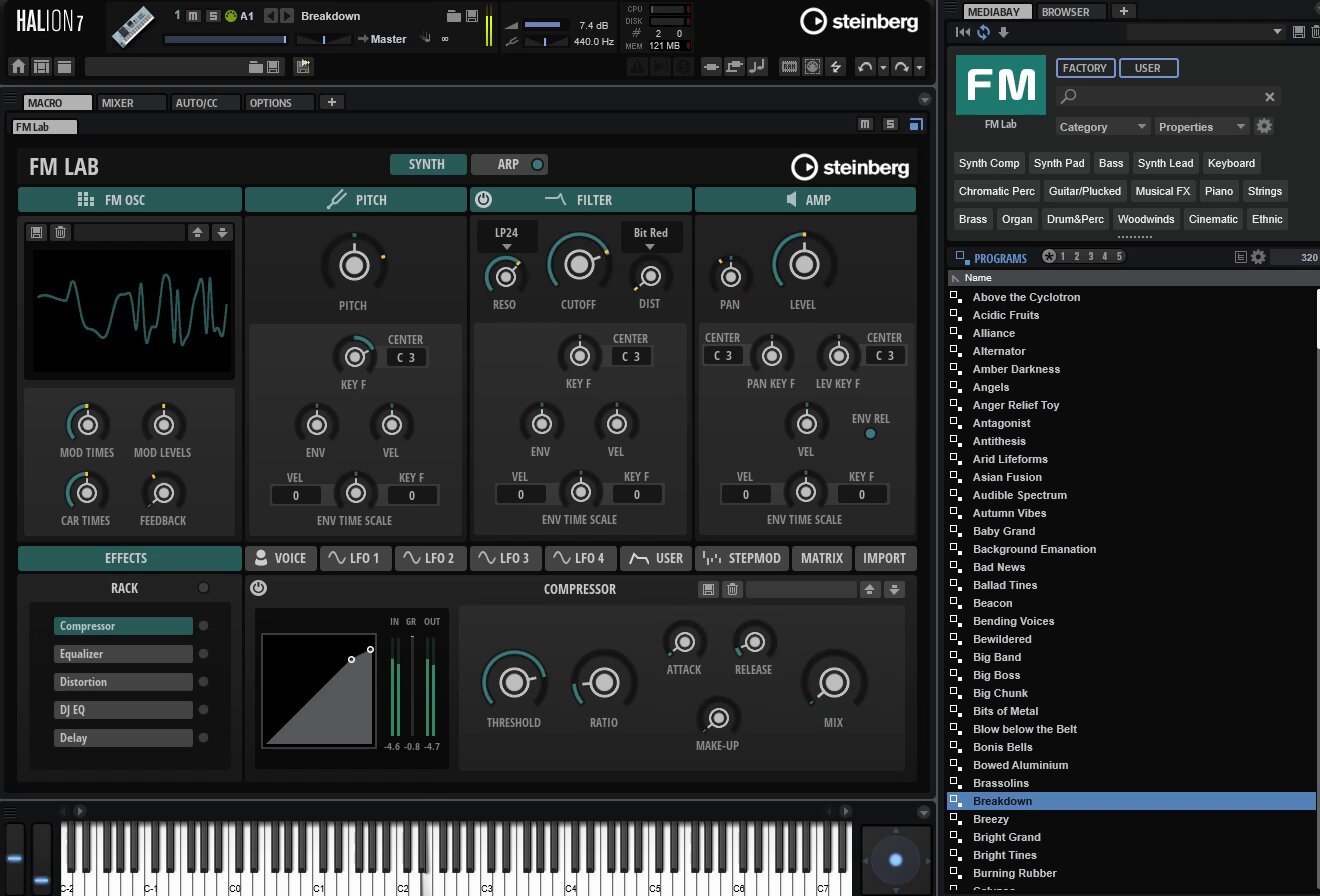Toggle the Equalizer effect on/off dot

click(x=203, y=654)
